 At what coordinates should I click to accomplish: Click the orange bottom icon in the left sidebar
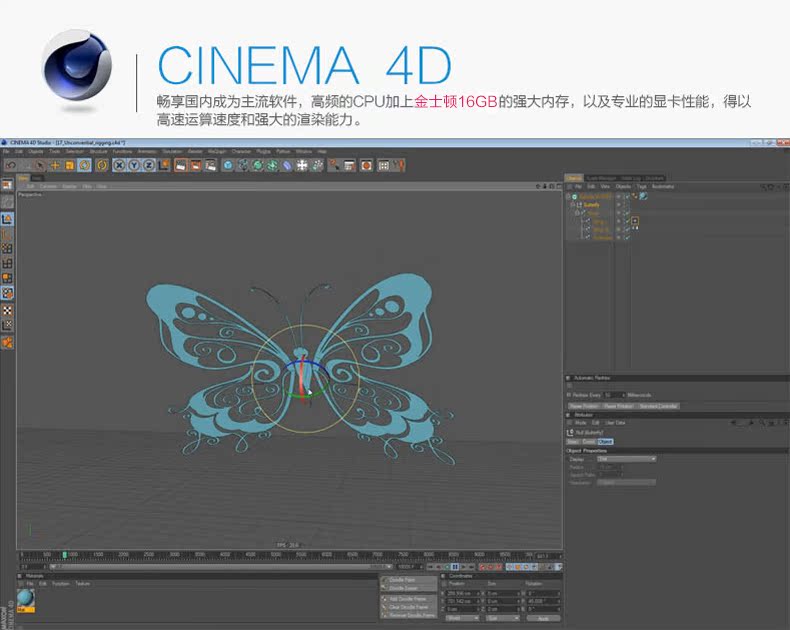point(7,343)
